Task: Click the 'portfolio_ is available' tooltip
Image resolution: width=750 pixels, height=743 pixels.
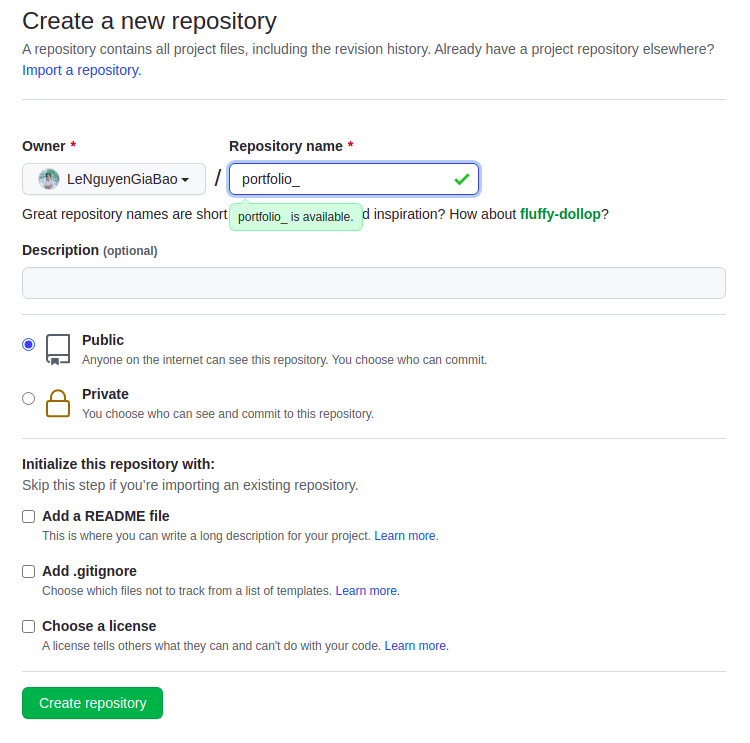Action: tap(296, 217)
